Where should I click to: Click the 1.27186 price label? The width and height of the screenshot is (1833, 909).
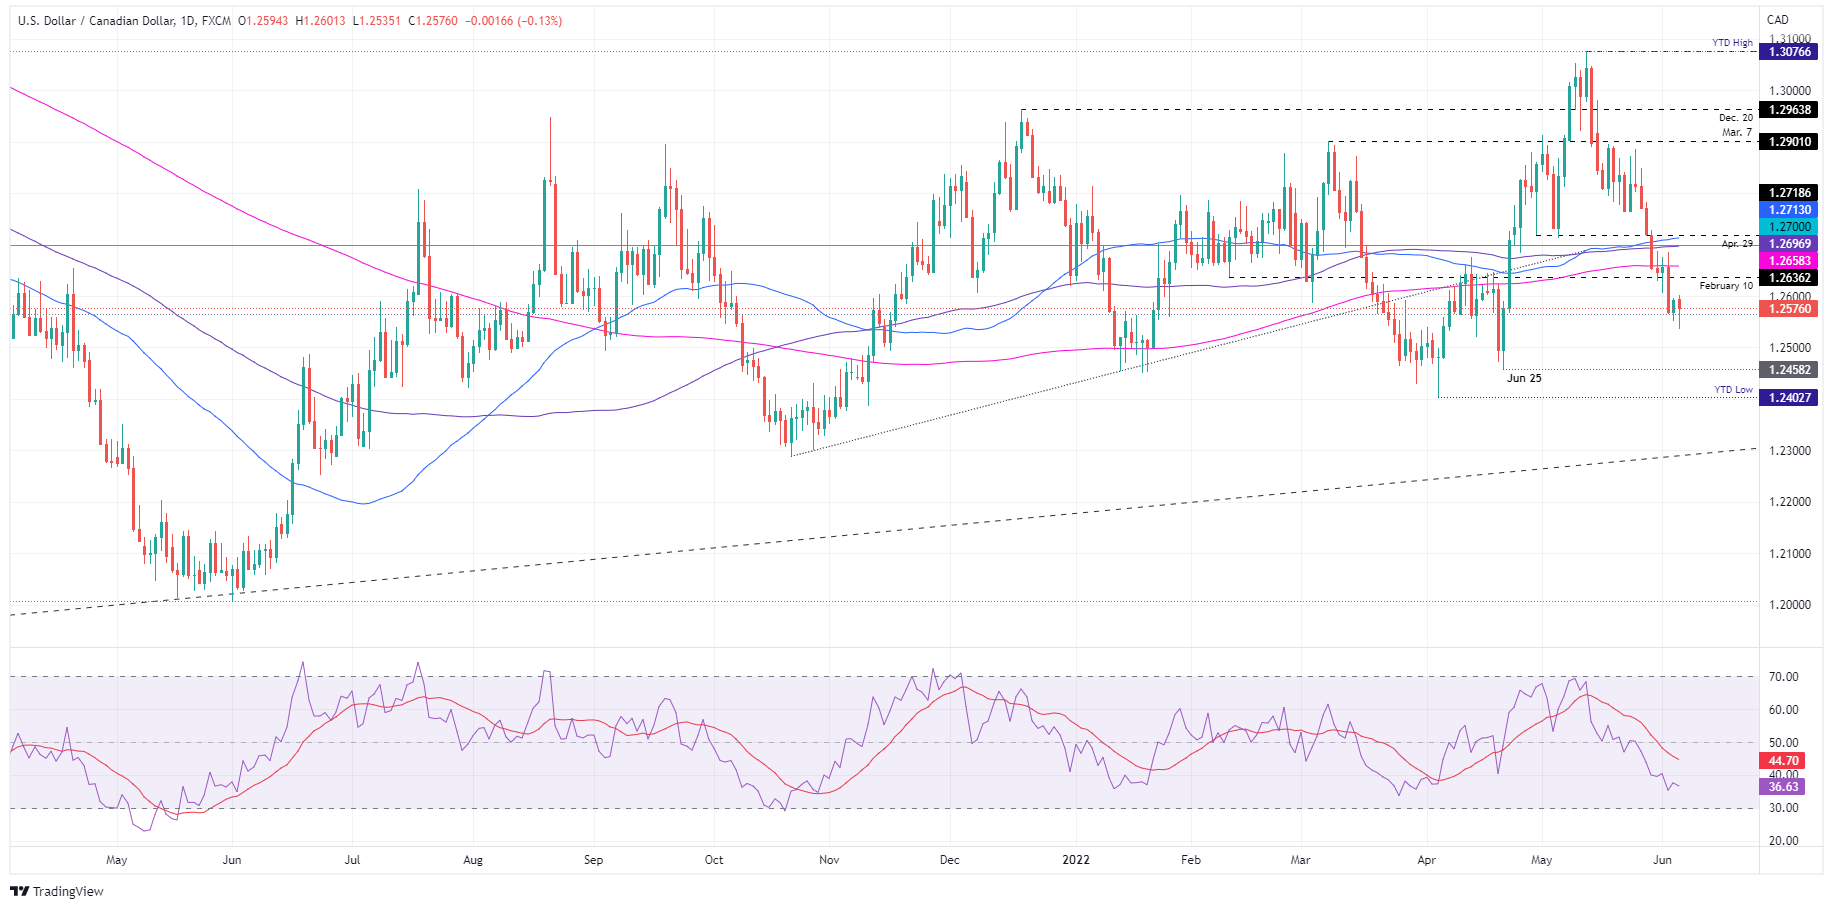pyautogui.click(x=1789, y=193)
